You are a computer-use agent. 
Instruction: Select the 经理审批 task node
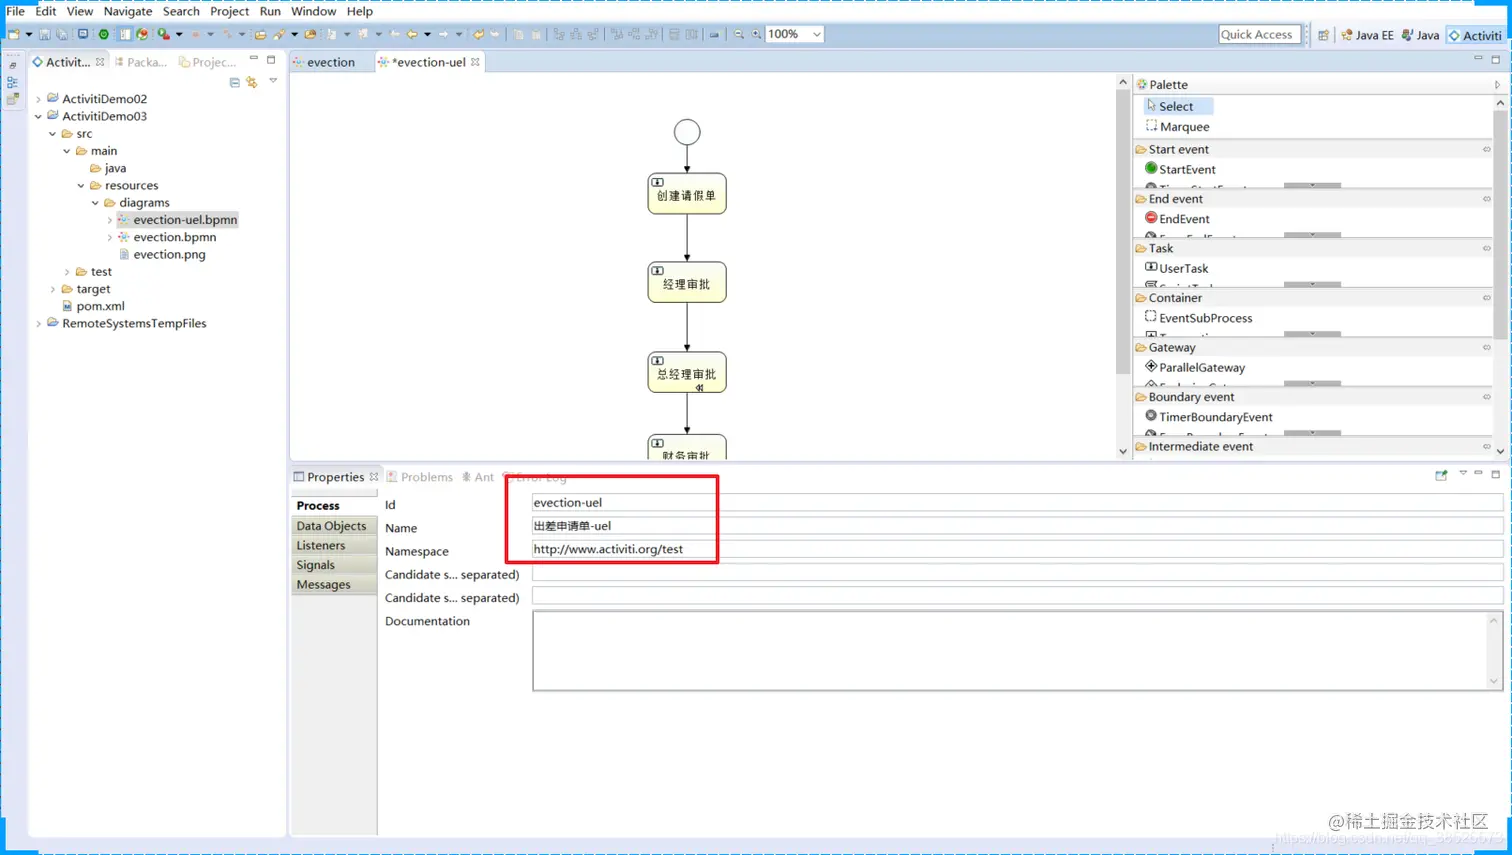(x=687, y=283)
